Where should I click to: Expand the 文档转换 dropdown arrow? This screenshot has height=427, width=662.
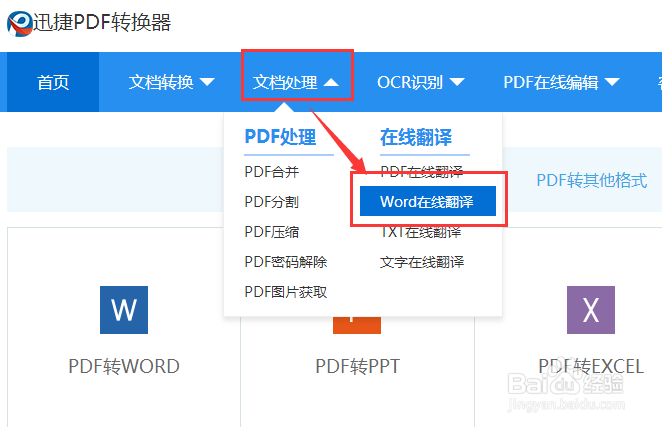207,82
